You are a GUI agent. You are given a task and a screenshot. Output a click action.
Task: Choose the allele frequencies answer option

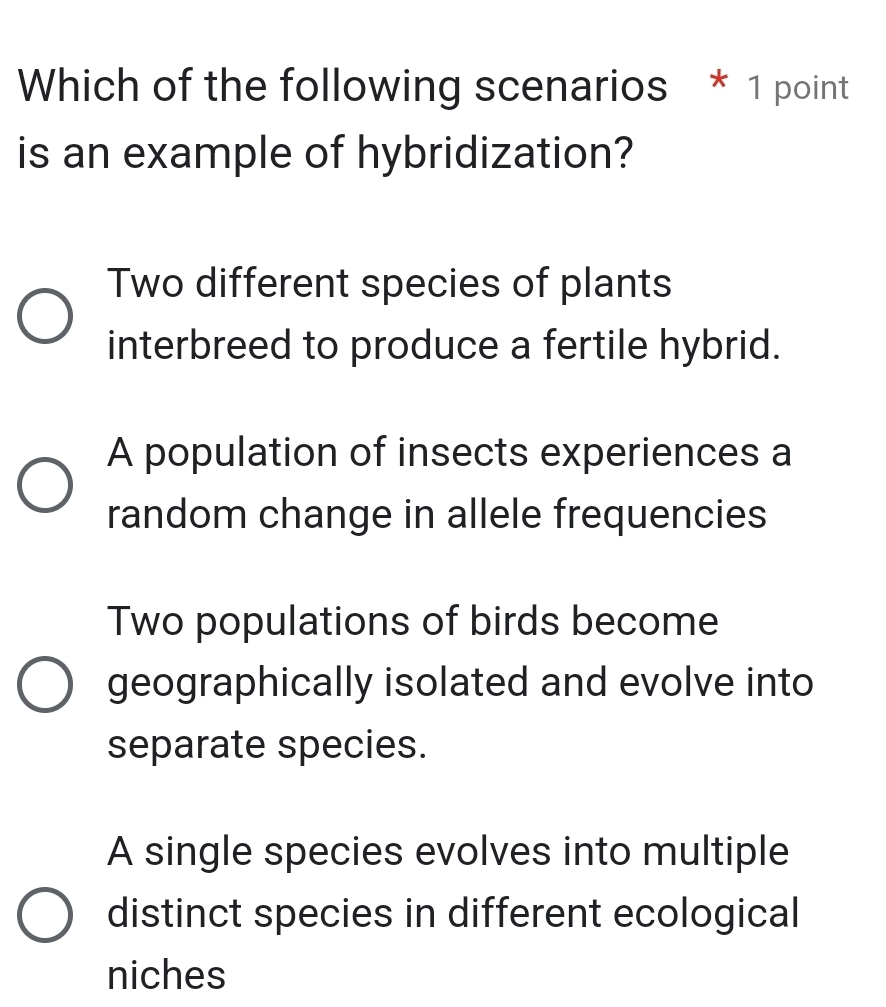point(44,486)
